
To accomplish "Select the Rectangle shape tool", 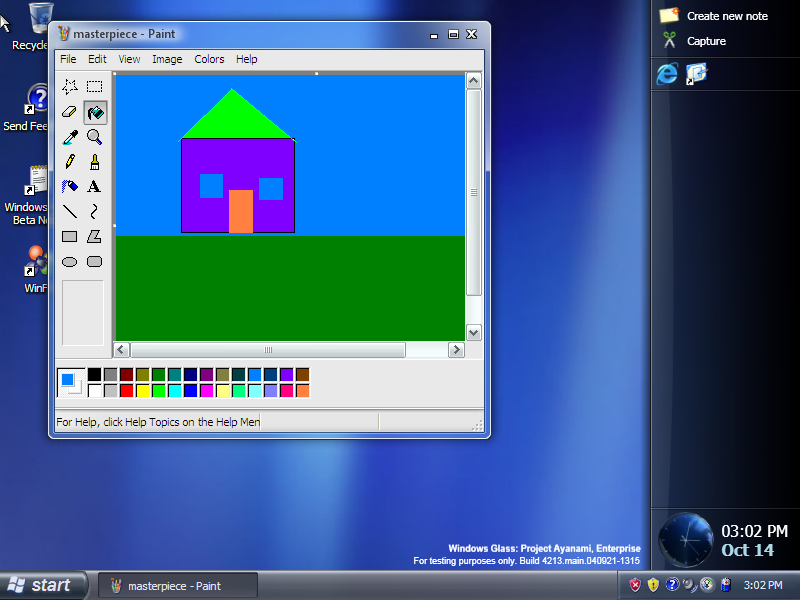I will coord(70,236).
